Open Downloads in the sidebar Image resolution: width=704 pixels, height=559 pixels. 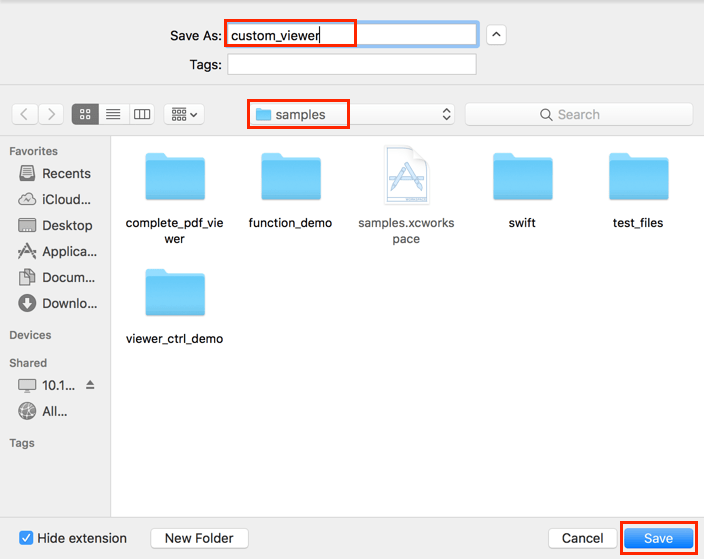coord(57,304)
